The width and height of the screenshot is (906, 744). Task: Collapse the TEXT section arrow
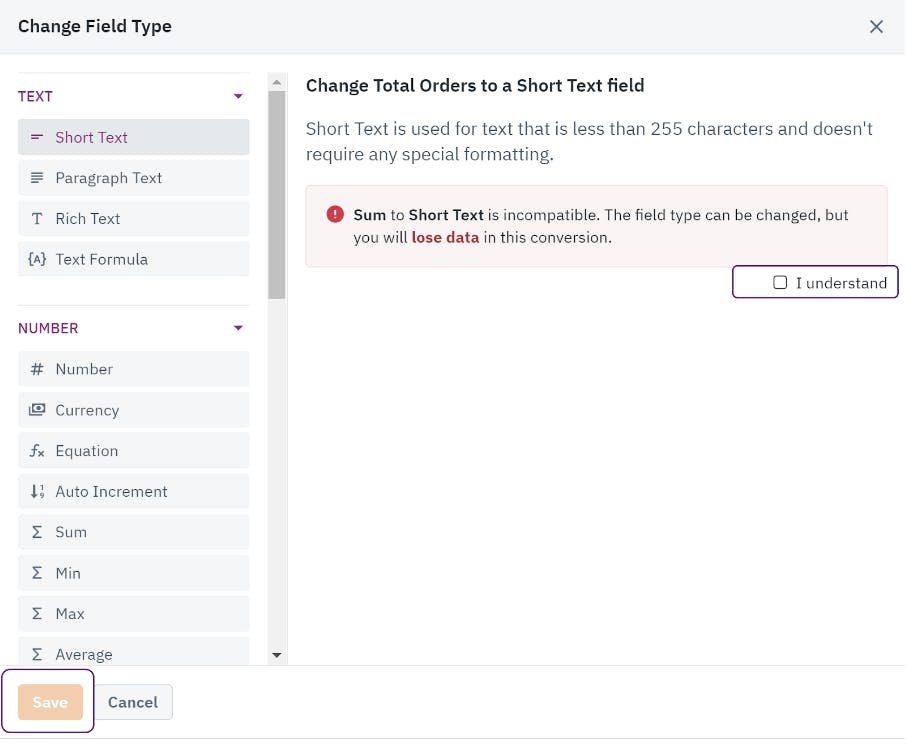coord(238,96)
